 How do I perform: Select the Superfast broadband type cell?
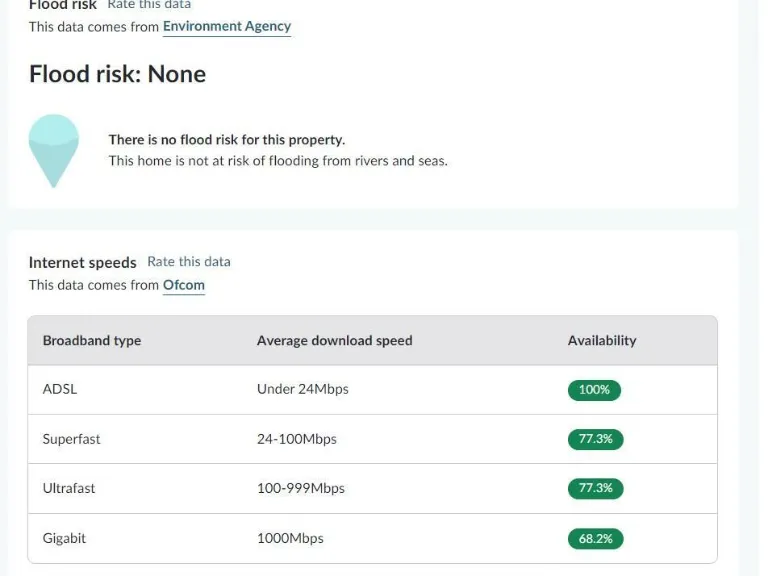pyautogui.click(x=71, y=439)
